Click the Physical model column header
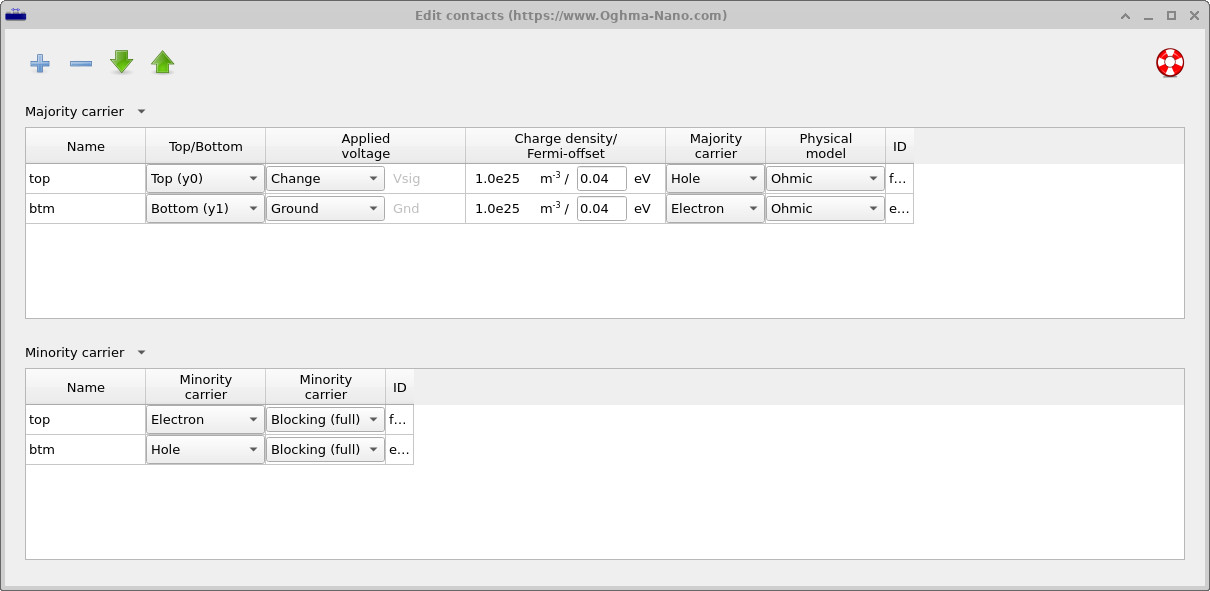 point(825,146)
